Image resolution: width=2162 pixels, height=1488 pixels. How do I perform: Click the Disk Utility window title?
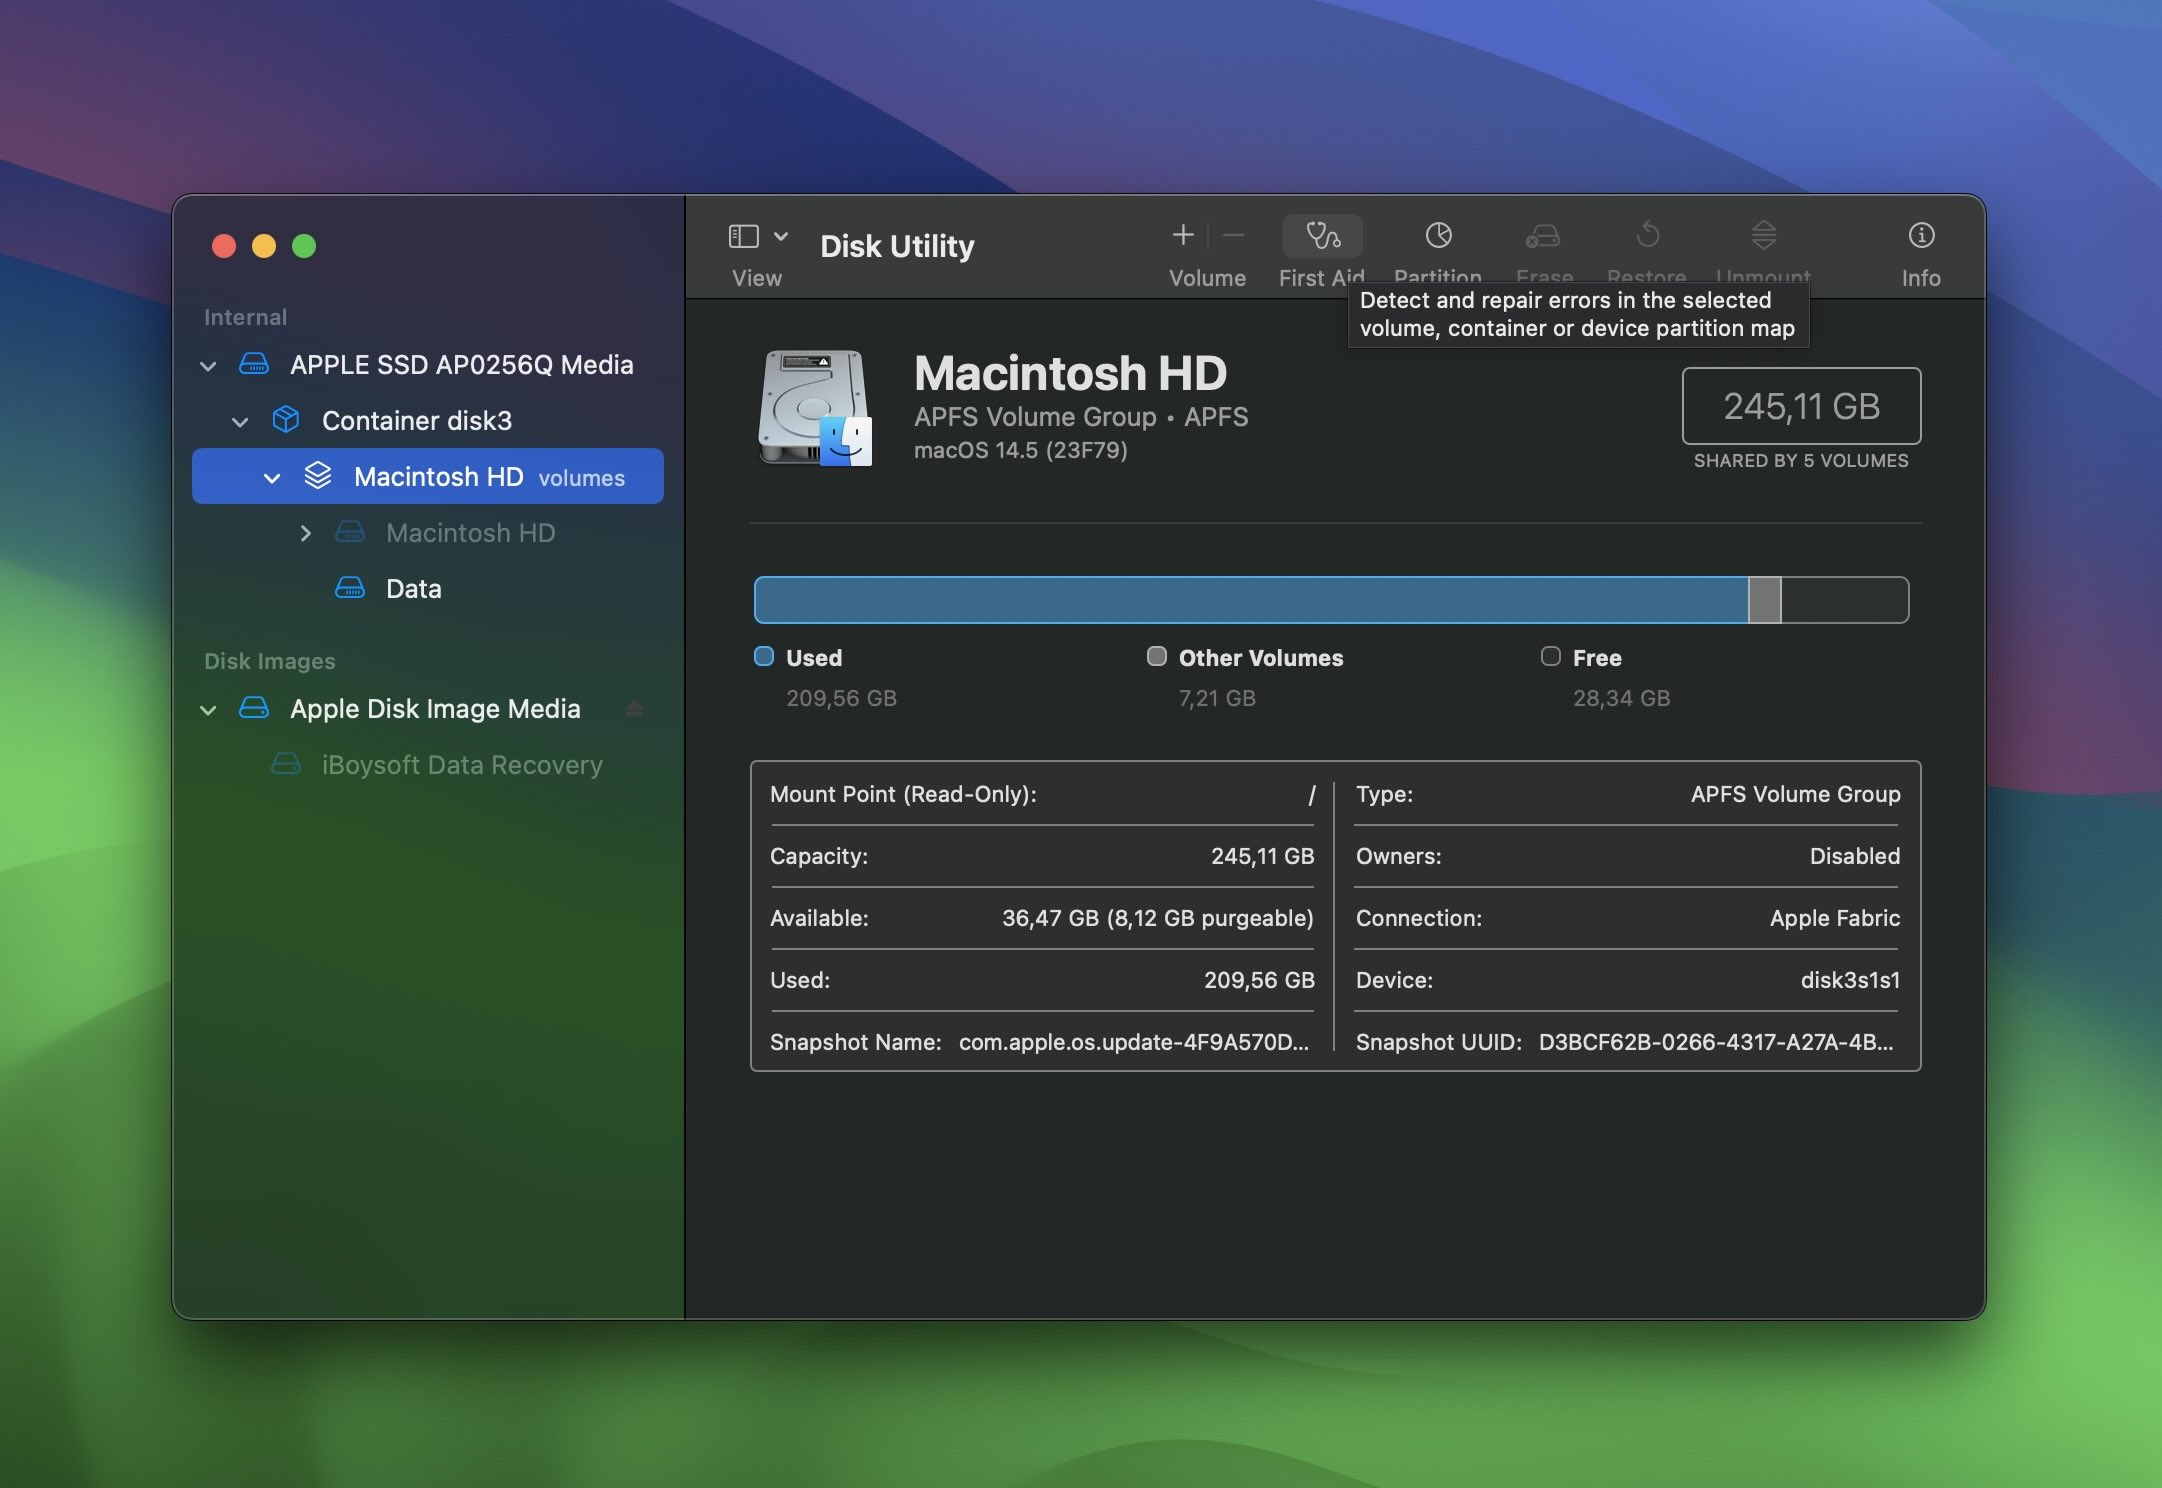[897, 246]
